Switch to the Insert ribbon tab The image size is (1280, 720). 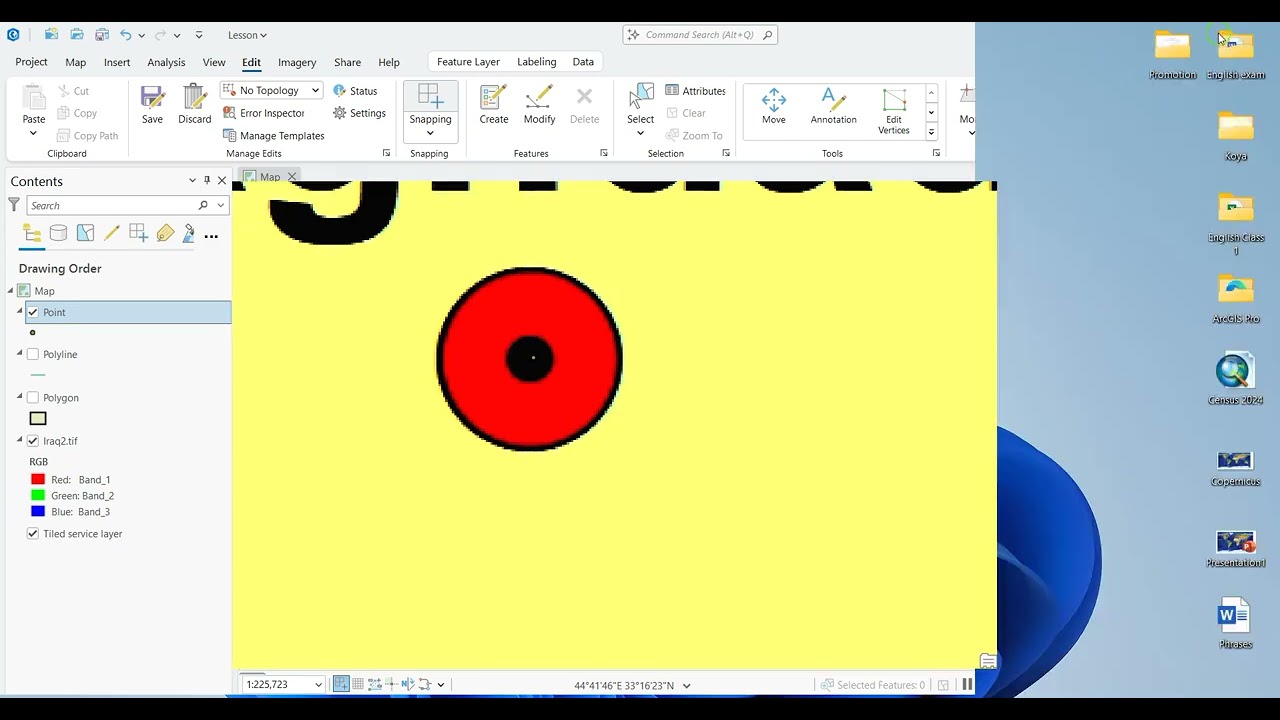pos(117,62)
